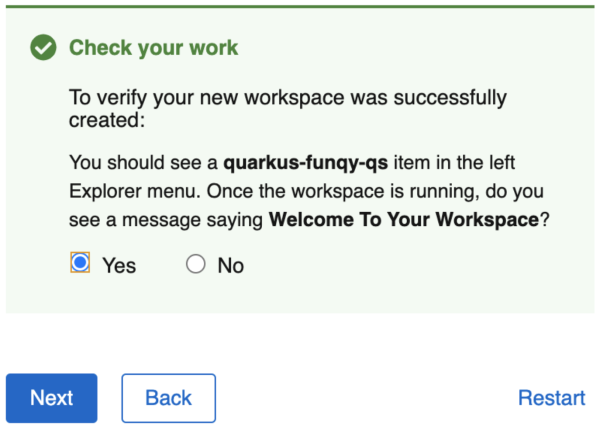Select the Yes radio button
This screenshot has width=600, height=431.
click(x=81, y=264)
